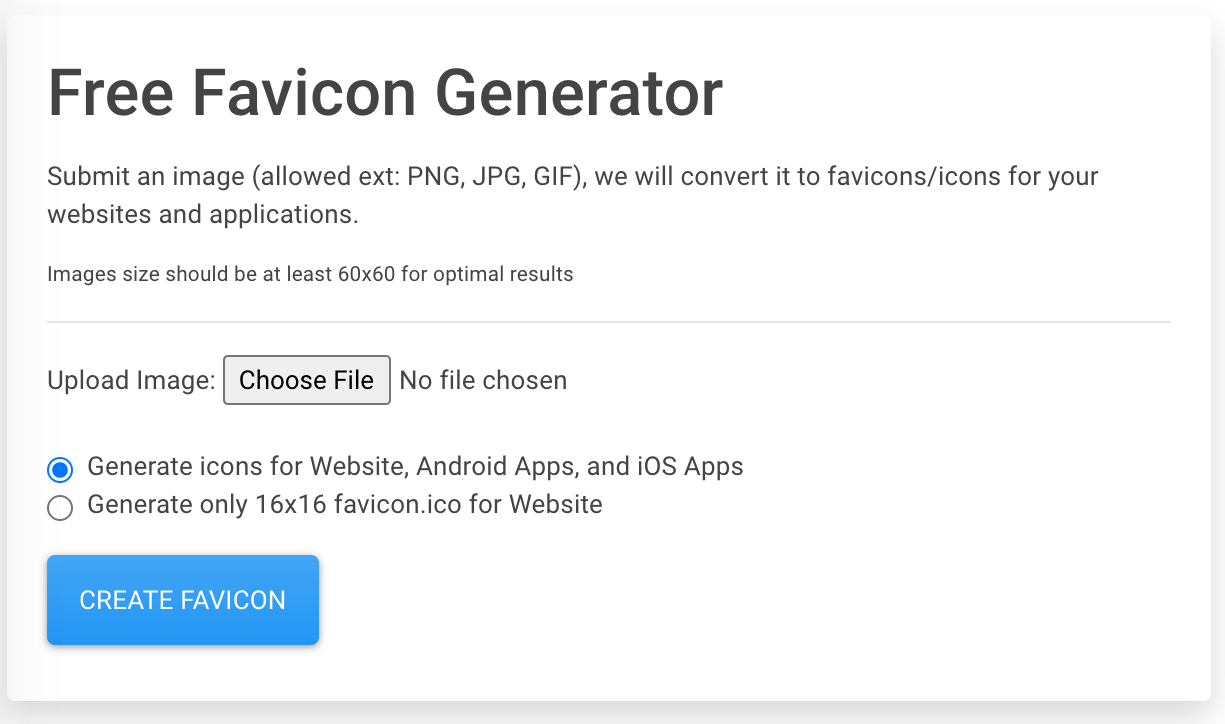Image resolution: width=1225 pixels, height=724 pixels.
Task: Click the '60x60' text in size note
Action: coord(366,274)
